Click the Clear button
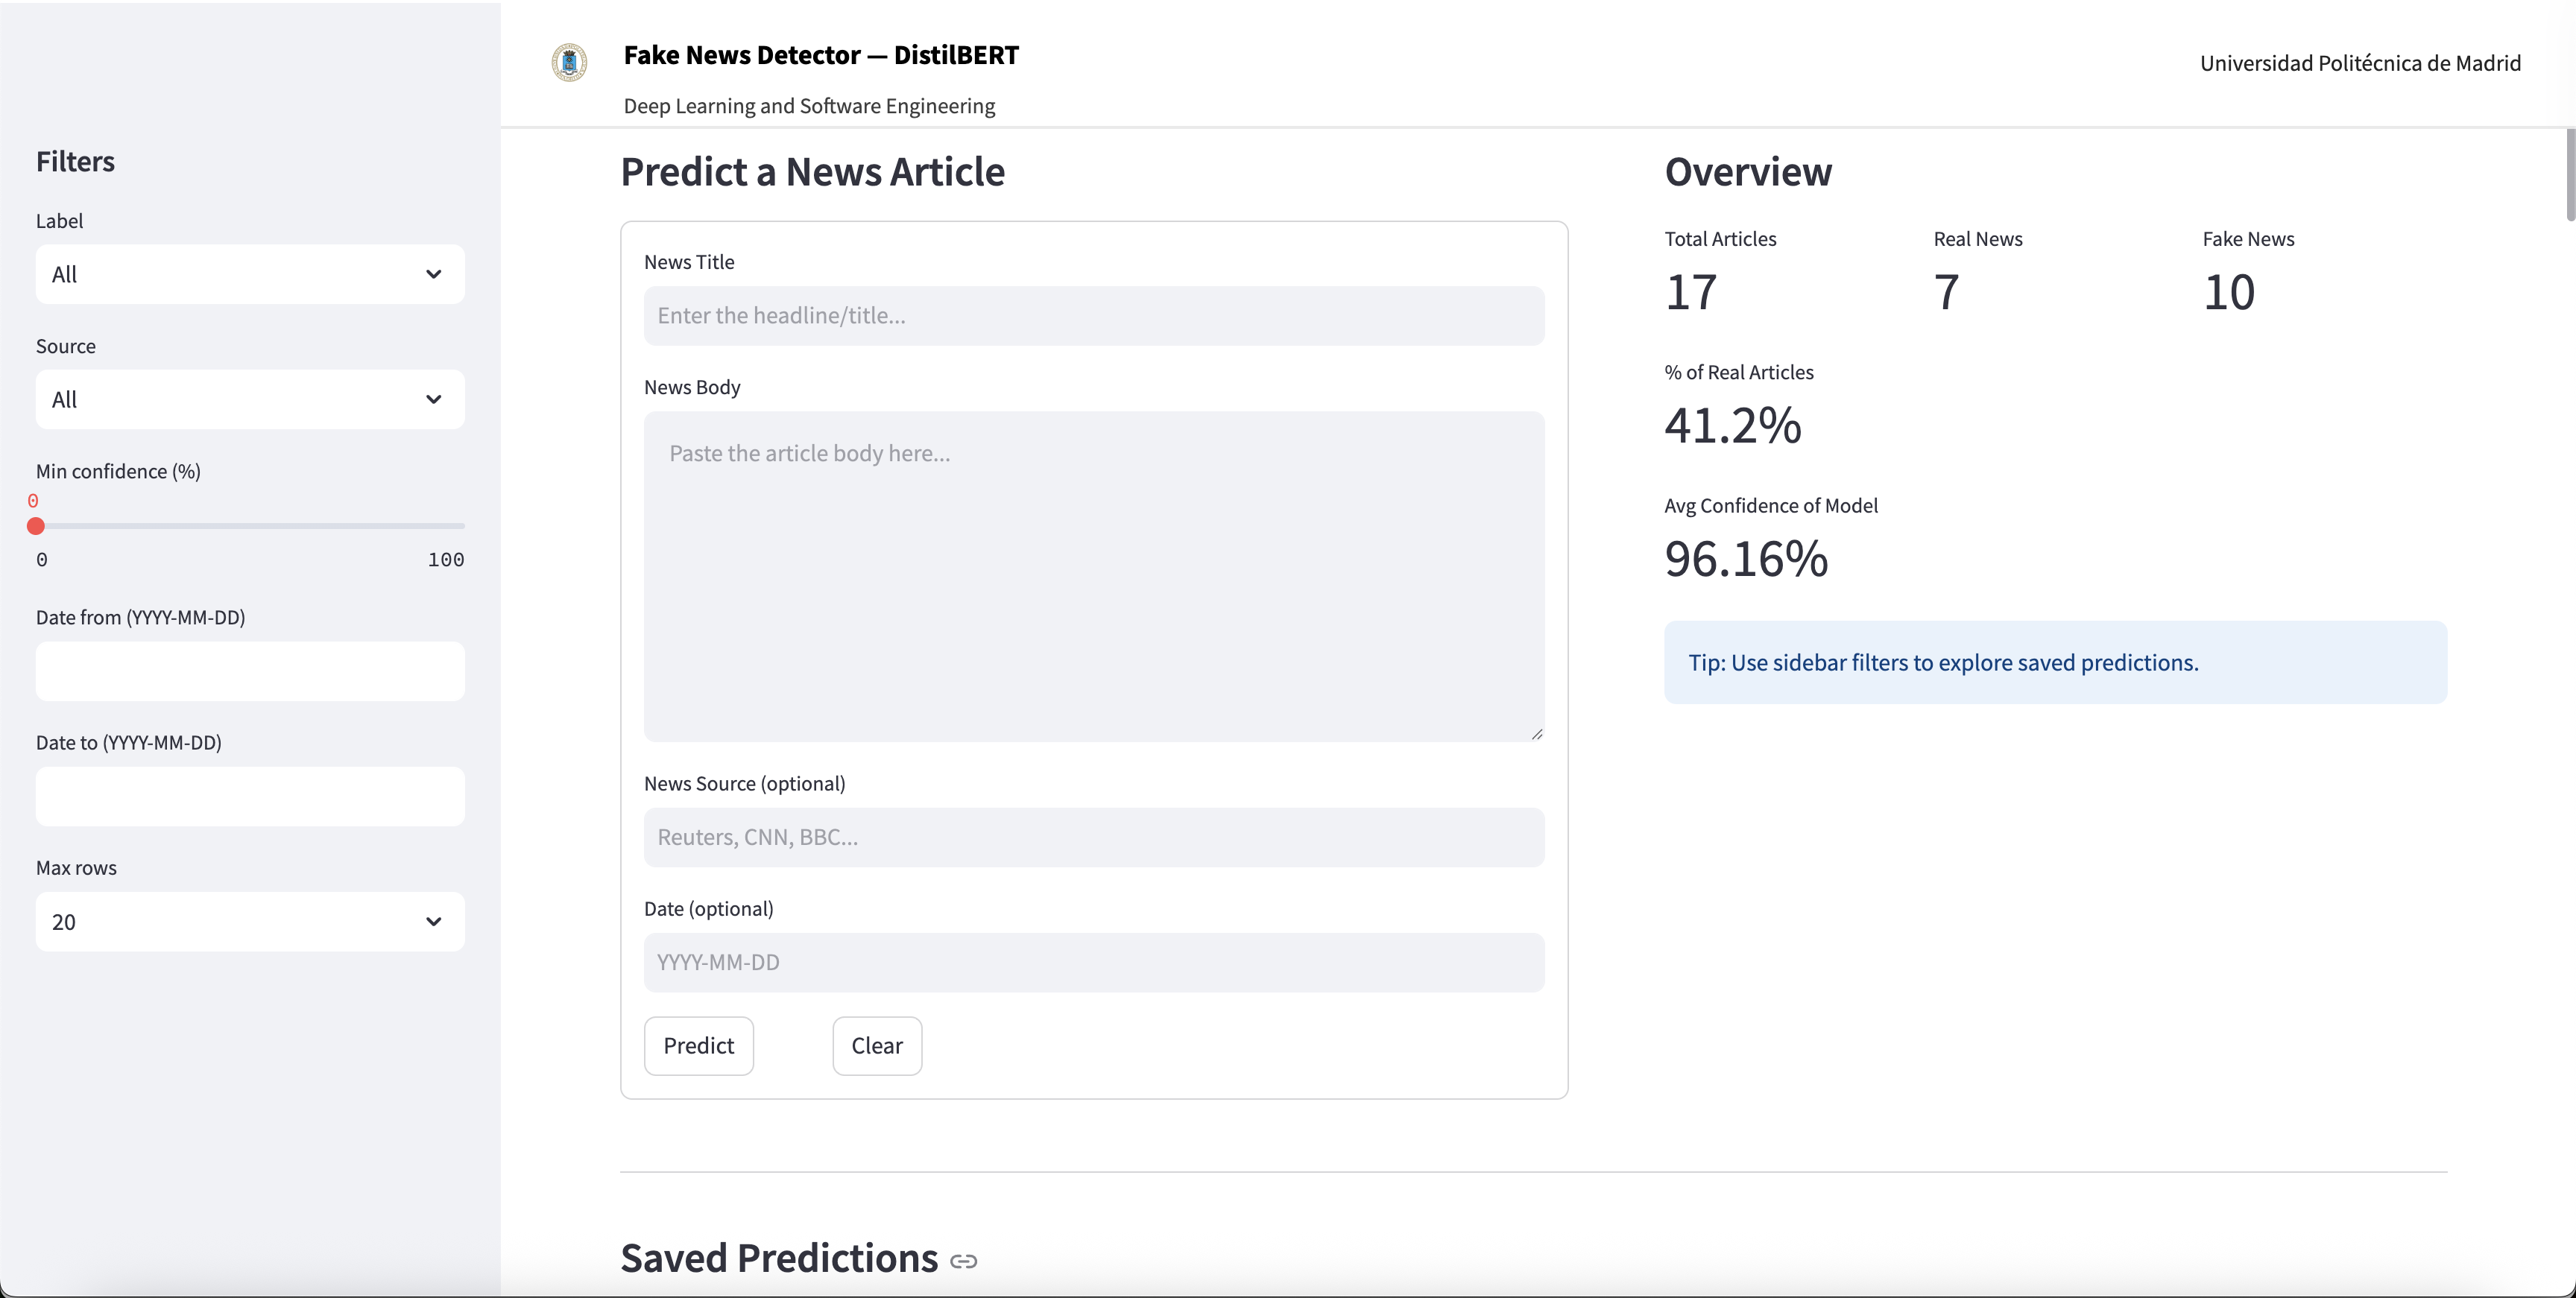Viewport: 2576px width, 1298px height. tap(876, 1045)
